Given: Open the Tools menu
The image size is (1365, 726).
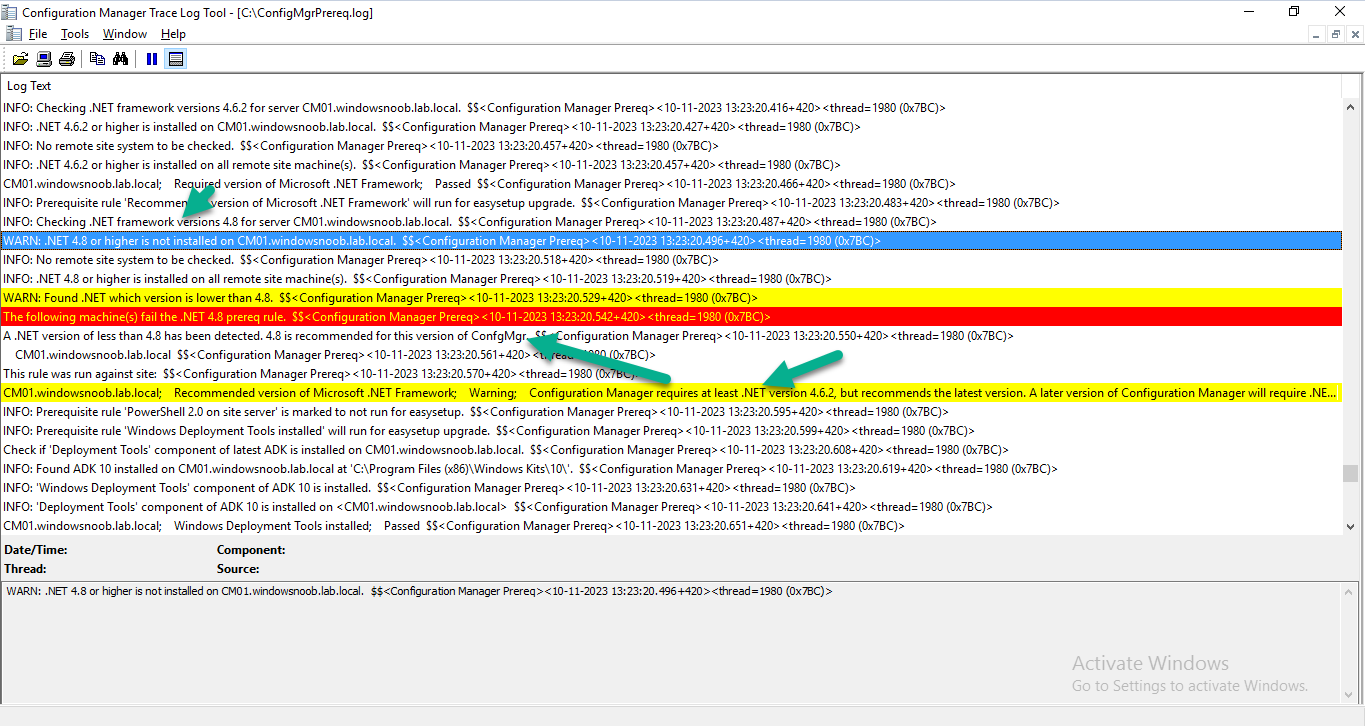Looking at the screenshot, I should (x=75, y=34).
